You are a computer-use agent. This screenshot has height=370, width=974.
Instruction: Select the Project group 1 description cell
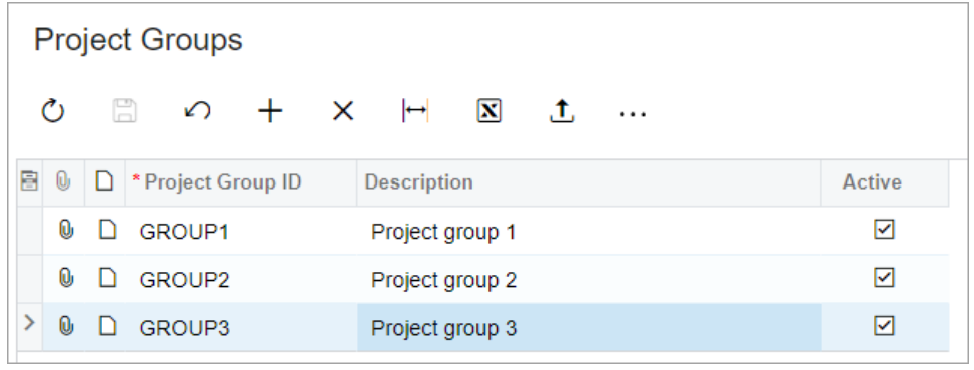click(x=589, y=232)
